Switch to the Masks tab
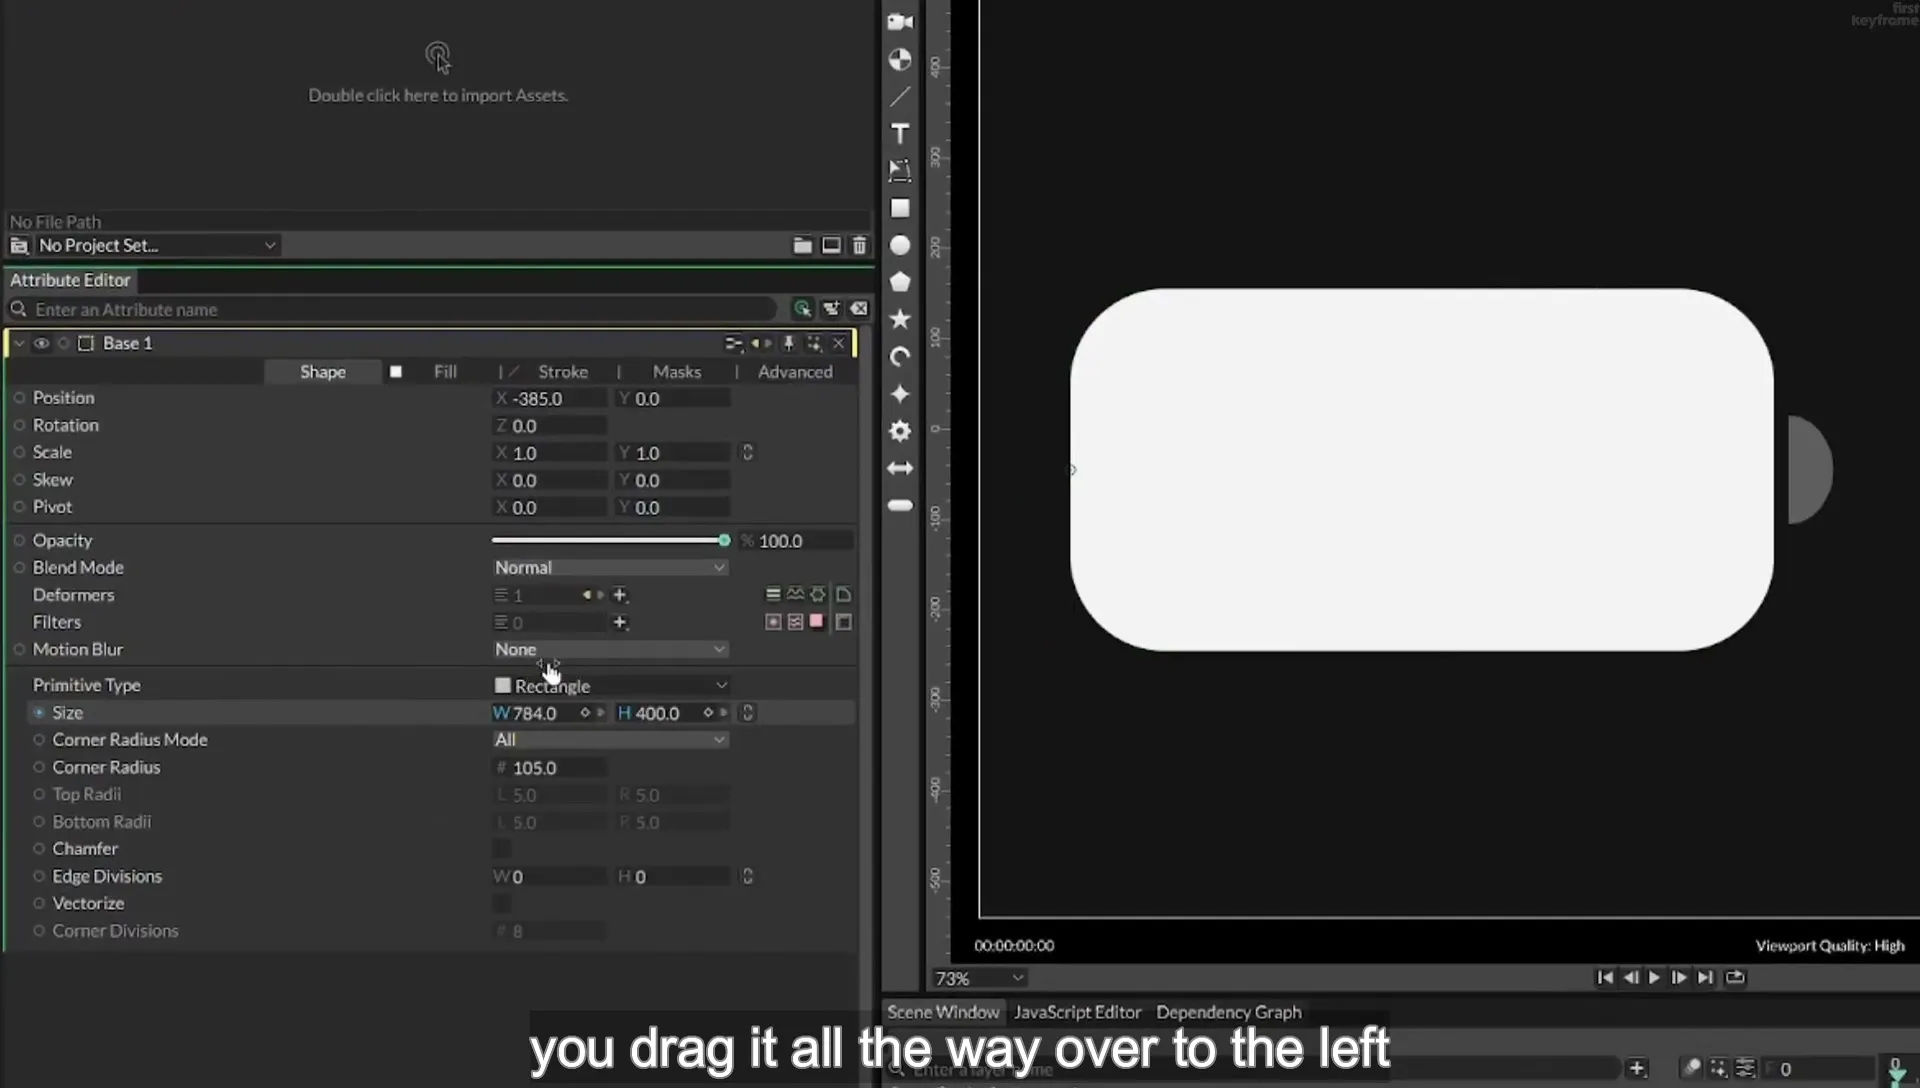This screenshot has height=1088, width=1920. 677,371
